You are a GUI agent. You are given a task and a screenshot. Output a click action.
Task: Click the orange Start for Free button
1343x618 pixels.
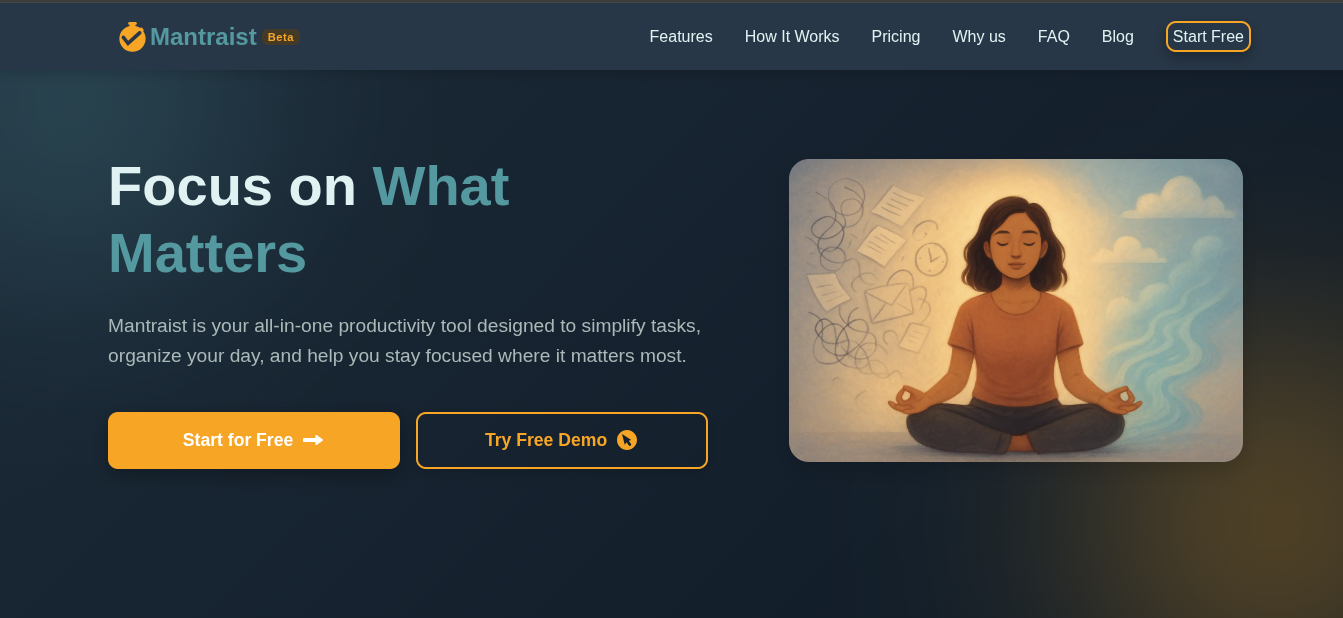254,440
